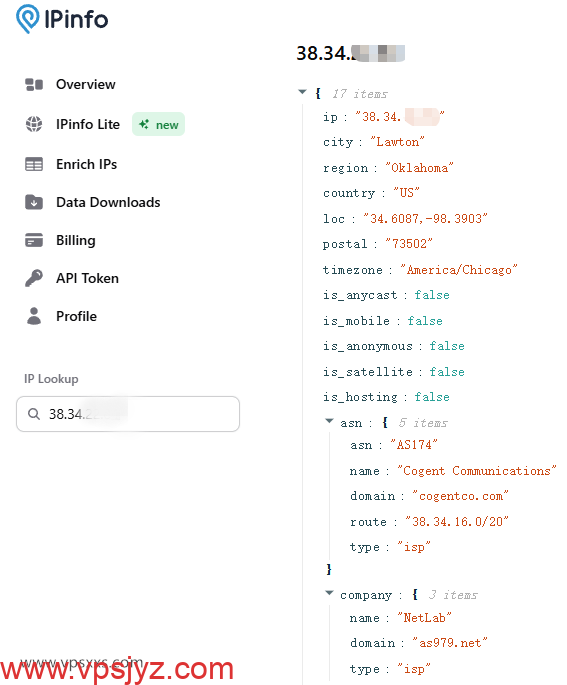
Task: Open the Billing page
Action: pyautogui.click(x=76, y=240)
